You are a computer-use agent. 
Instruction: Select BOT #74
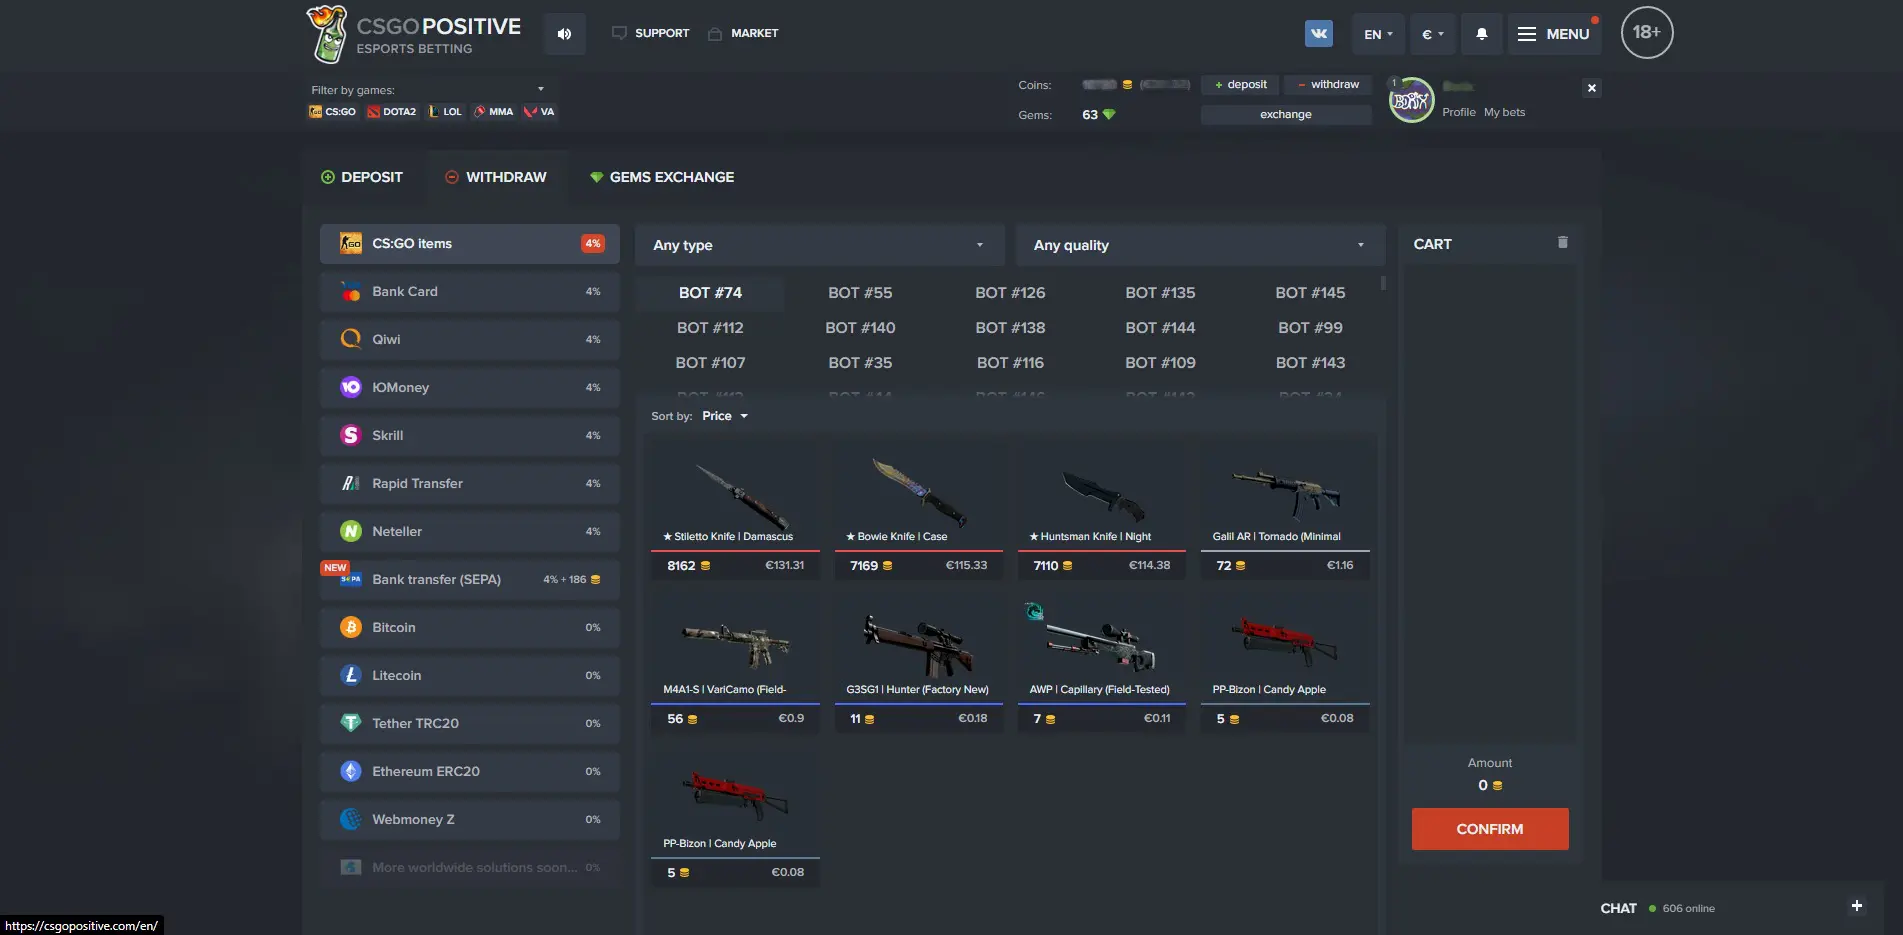click(x=710, y=293)
